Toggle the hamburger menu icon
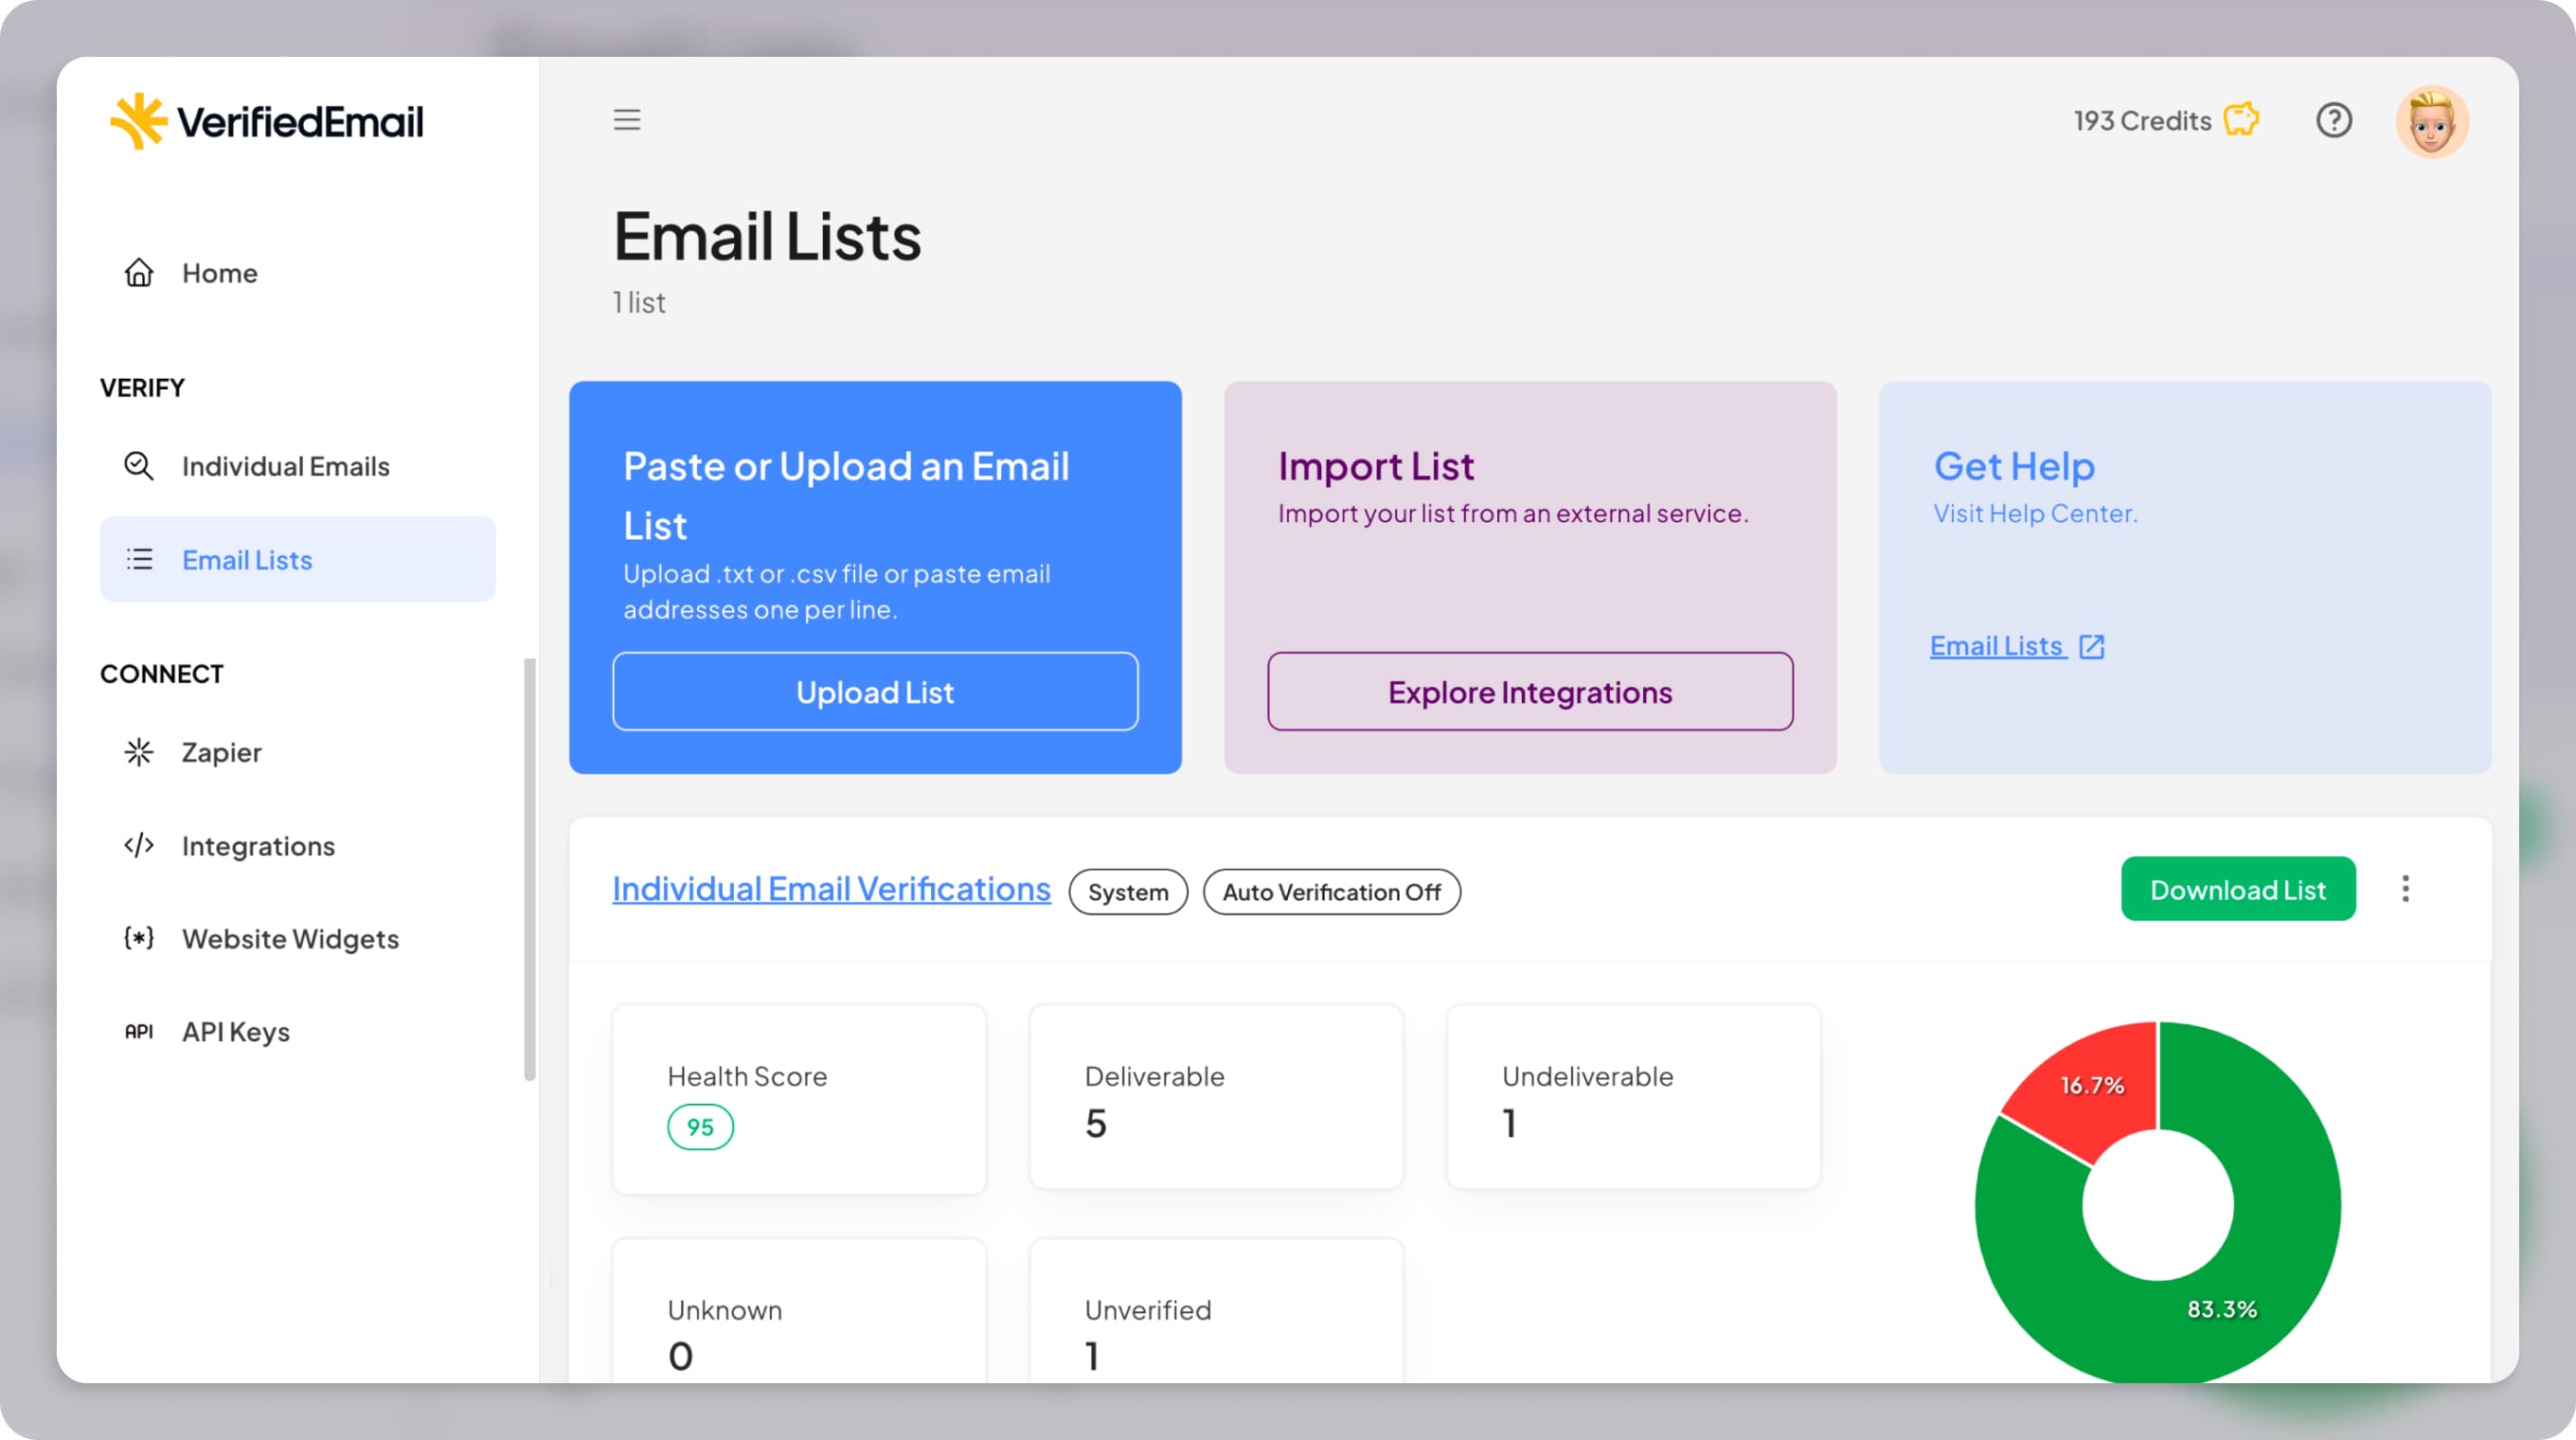 tap(627, 120)
